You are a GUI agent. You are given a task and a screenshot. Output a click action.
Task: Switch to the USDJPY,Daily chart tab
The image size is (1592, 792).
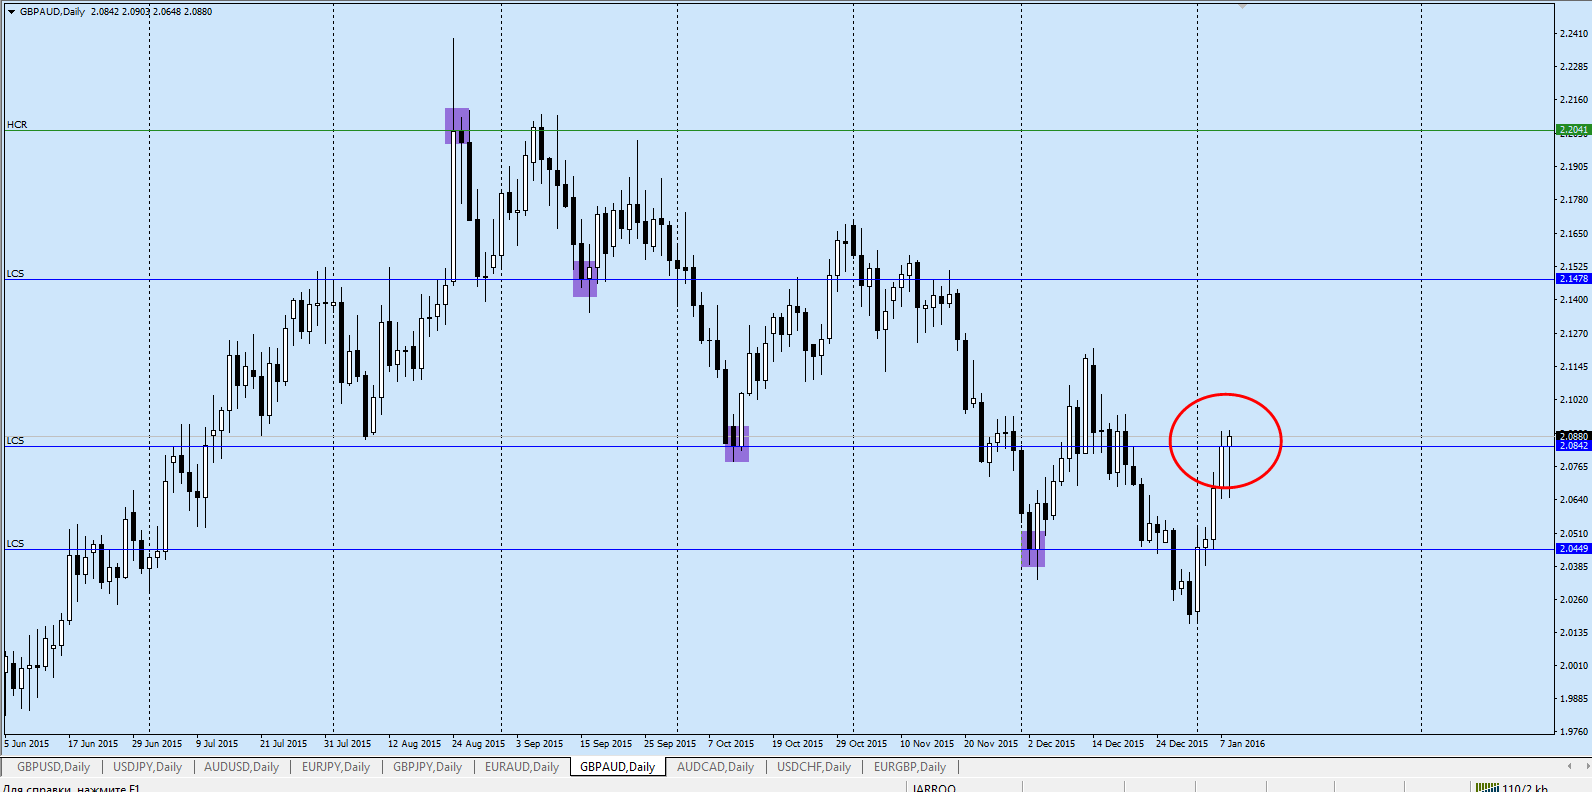pos(147,767)
